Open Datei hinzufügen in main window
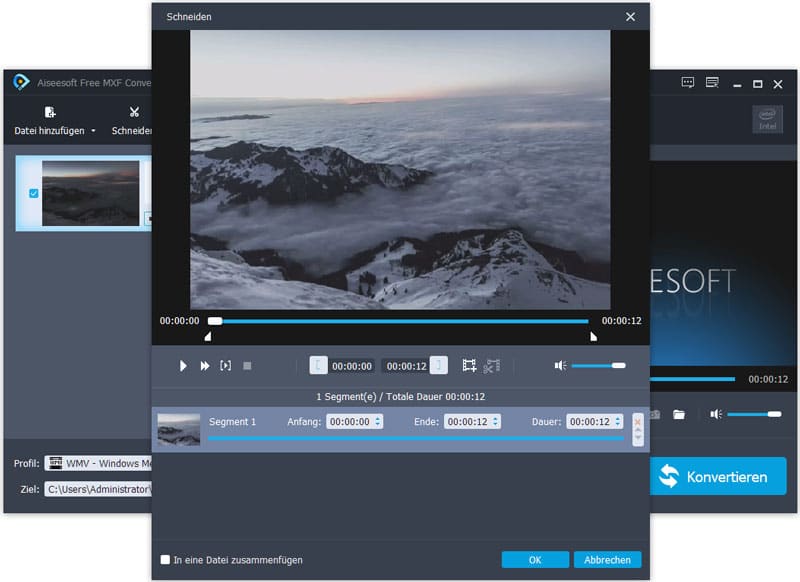 tap(49, 121)
